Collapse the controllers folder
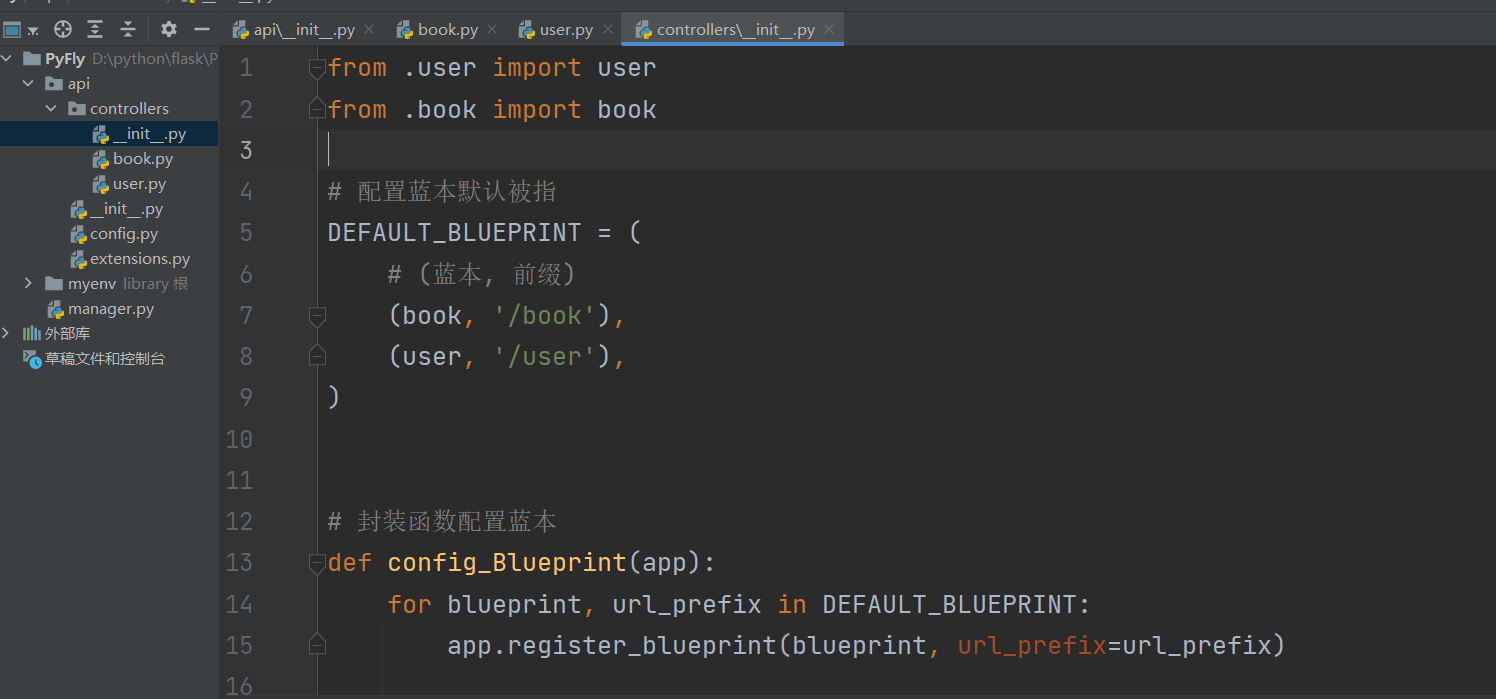1496x699 pixels. click(51, 109)
